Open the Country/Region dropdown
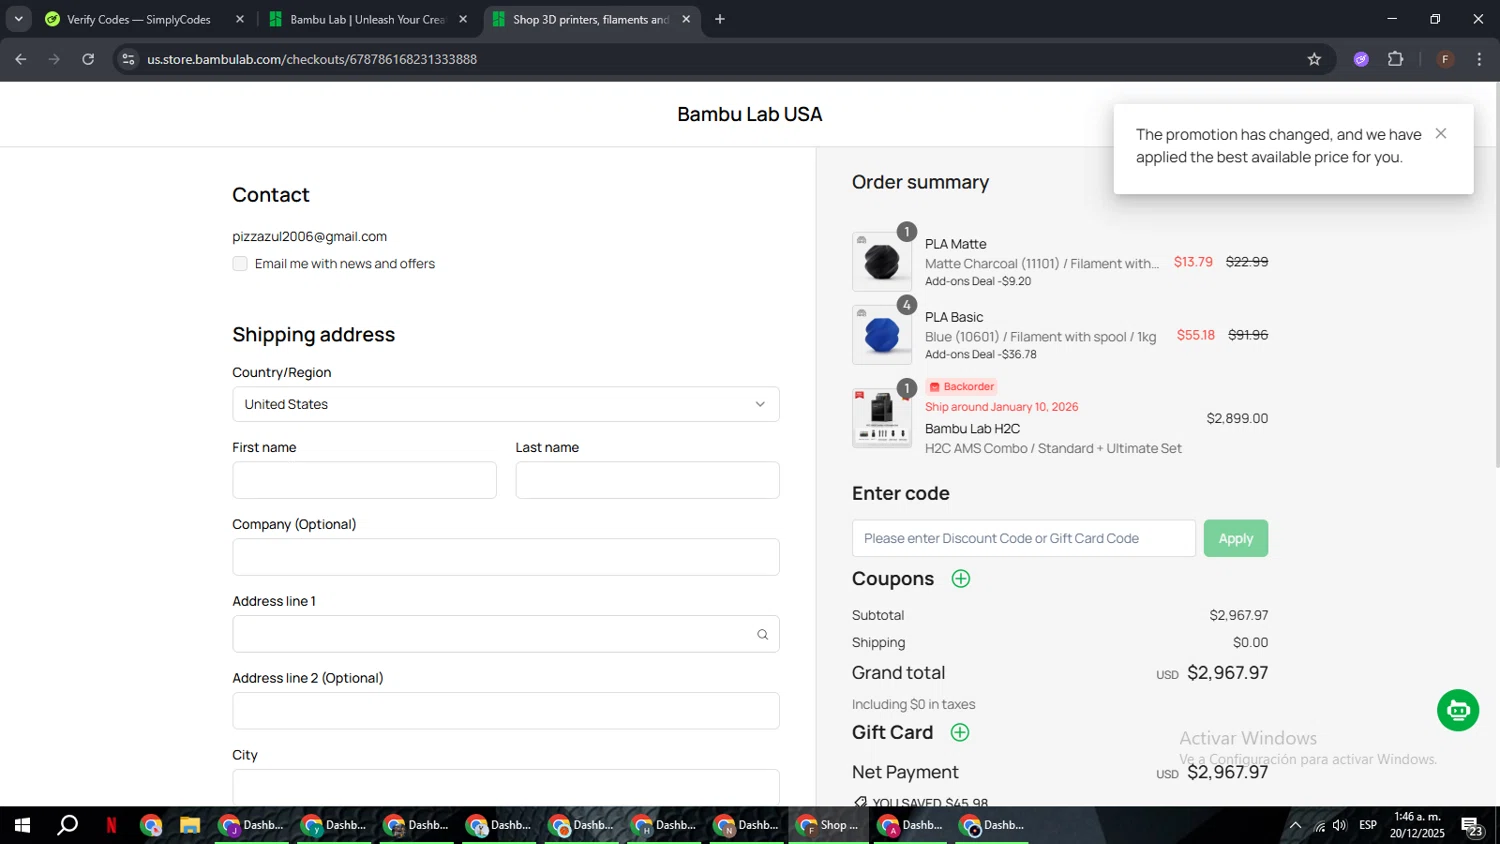The width and height of the screenshot is (1500, 844). [506, 404]
